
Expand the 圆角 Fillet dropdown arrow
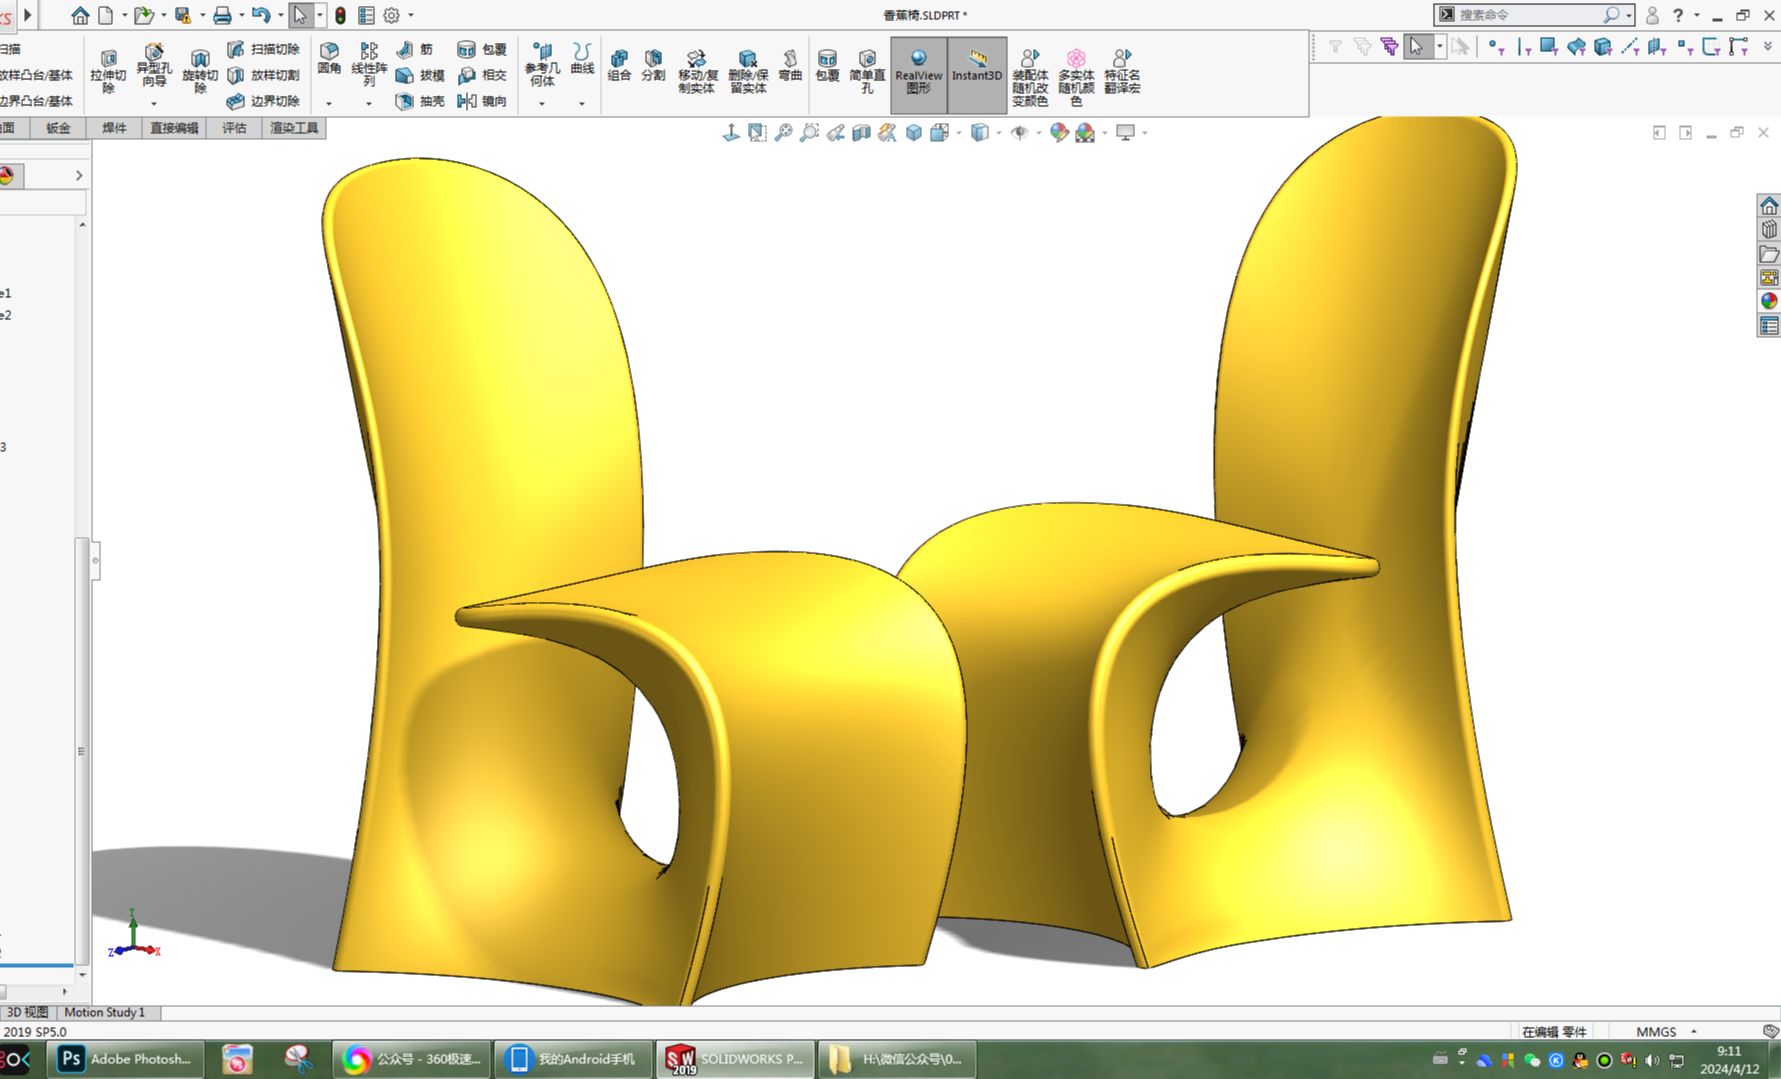(x=329, y=103)
